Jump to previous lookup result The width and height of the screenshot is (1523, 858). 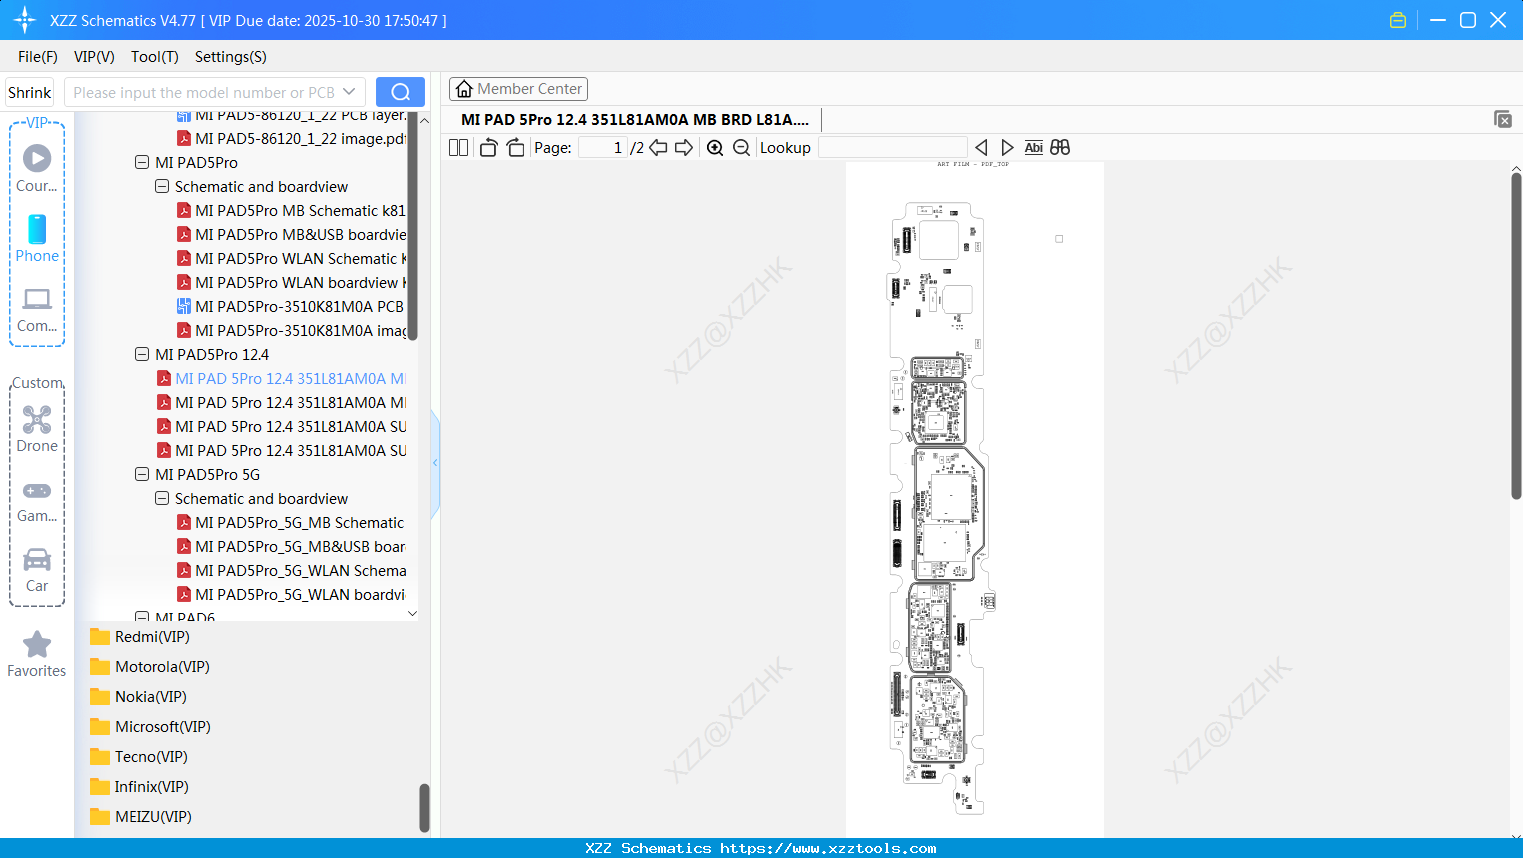click(x=981, y=148)
